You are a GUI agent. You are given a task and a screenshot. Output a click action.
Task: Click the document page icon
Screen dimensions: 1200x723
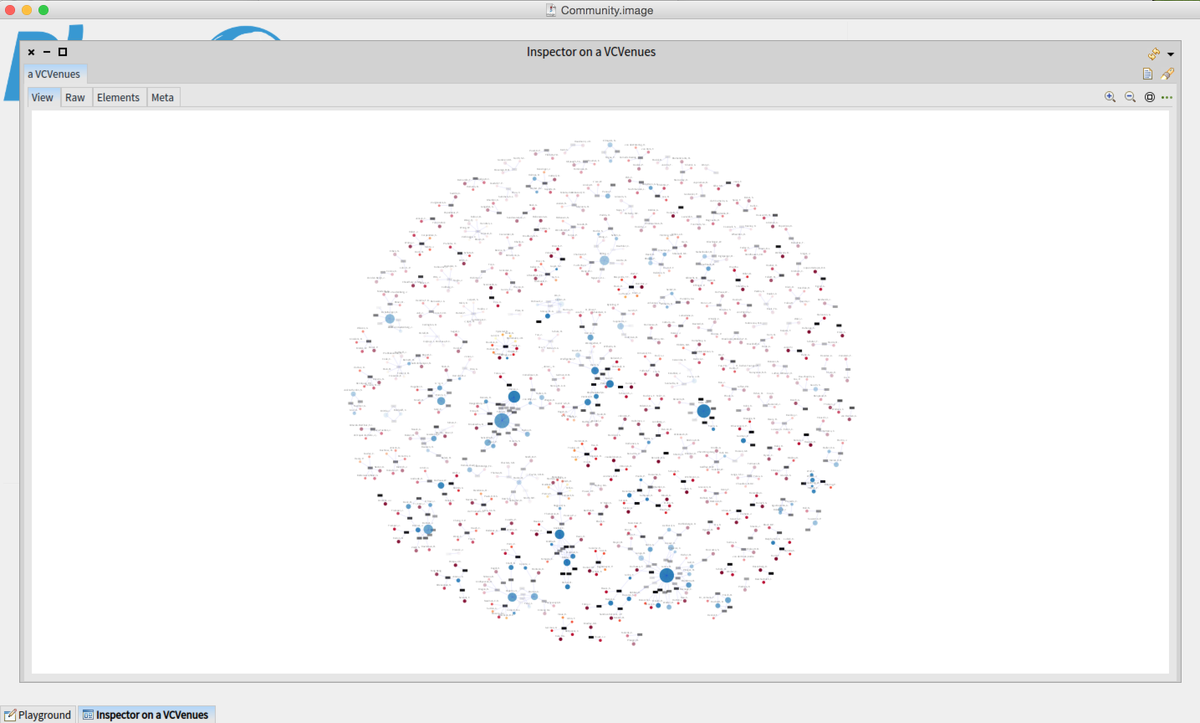pyautogui.click(x=1148, y=74)
